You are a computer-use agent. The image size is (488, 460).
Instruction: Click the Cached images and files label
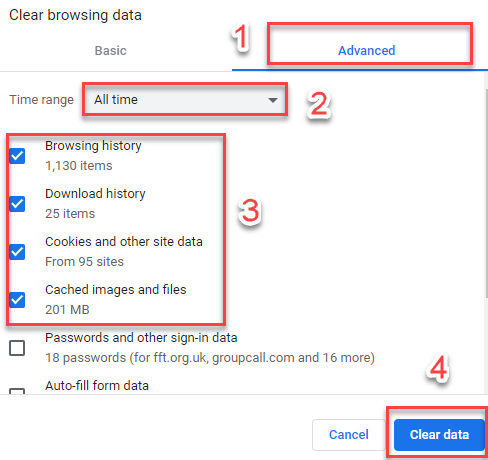116,290
